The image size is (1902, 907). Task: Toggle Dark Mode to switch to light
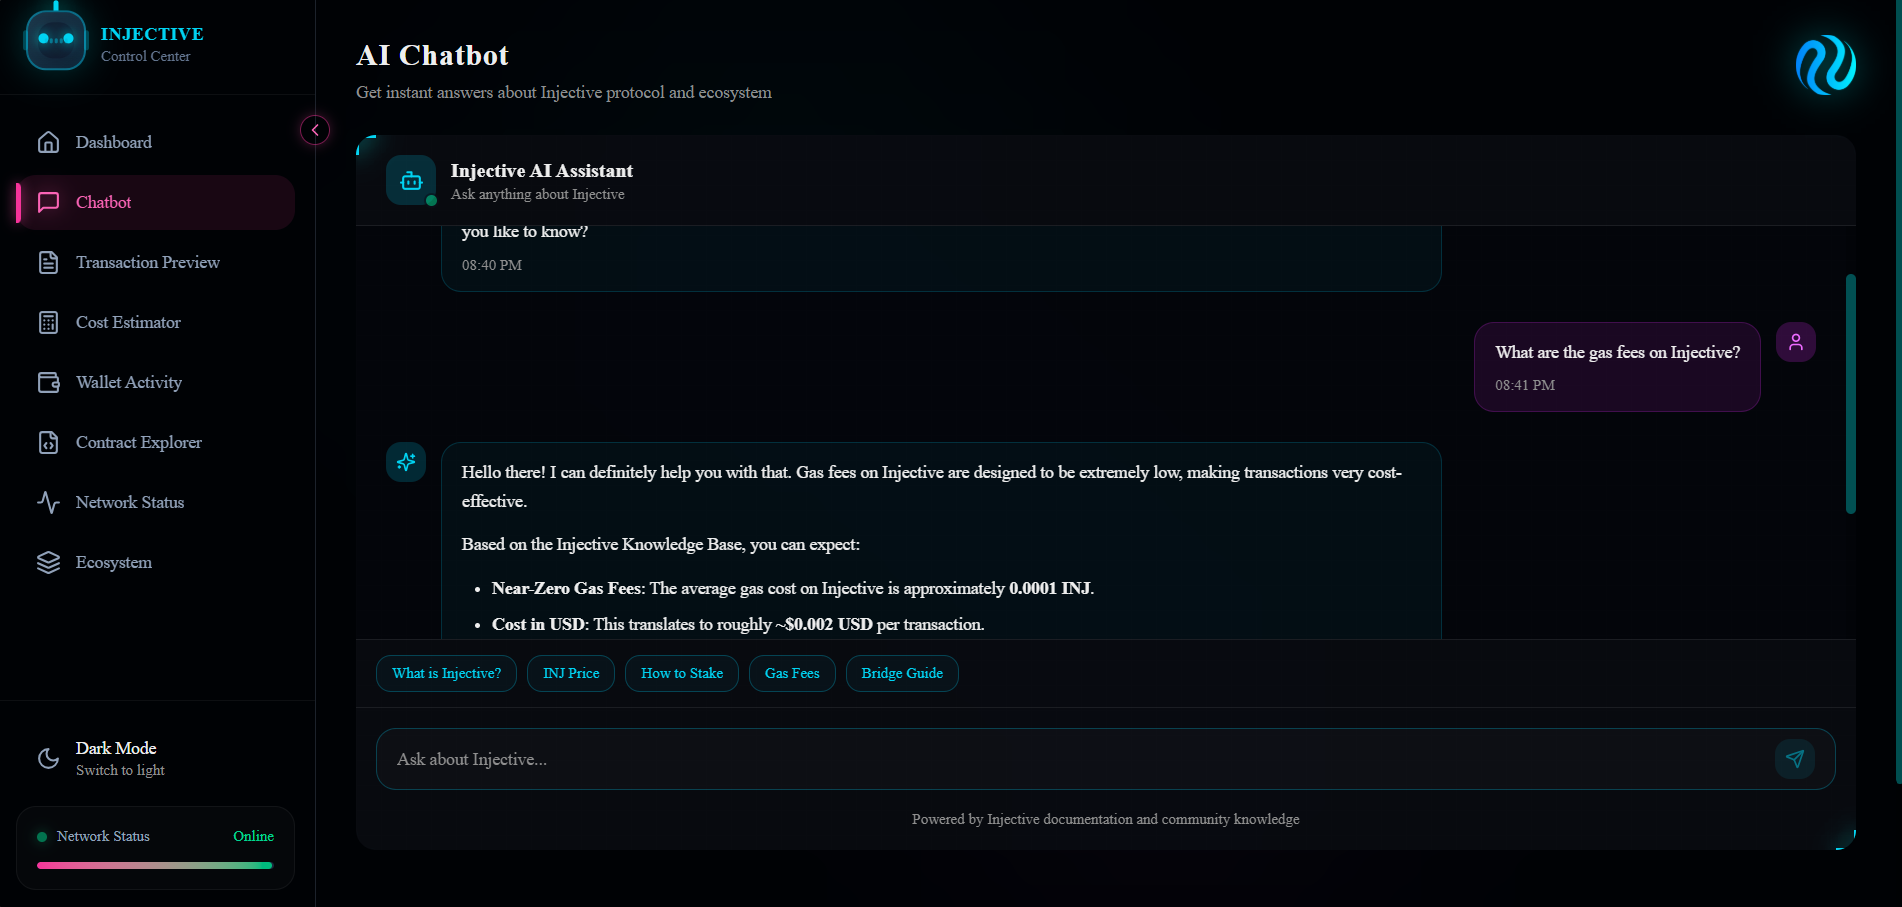[156, 758]
